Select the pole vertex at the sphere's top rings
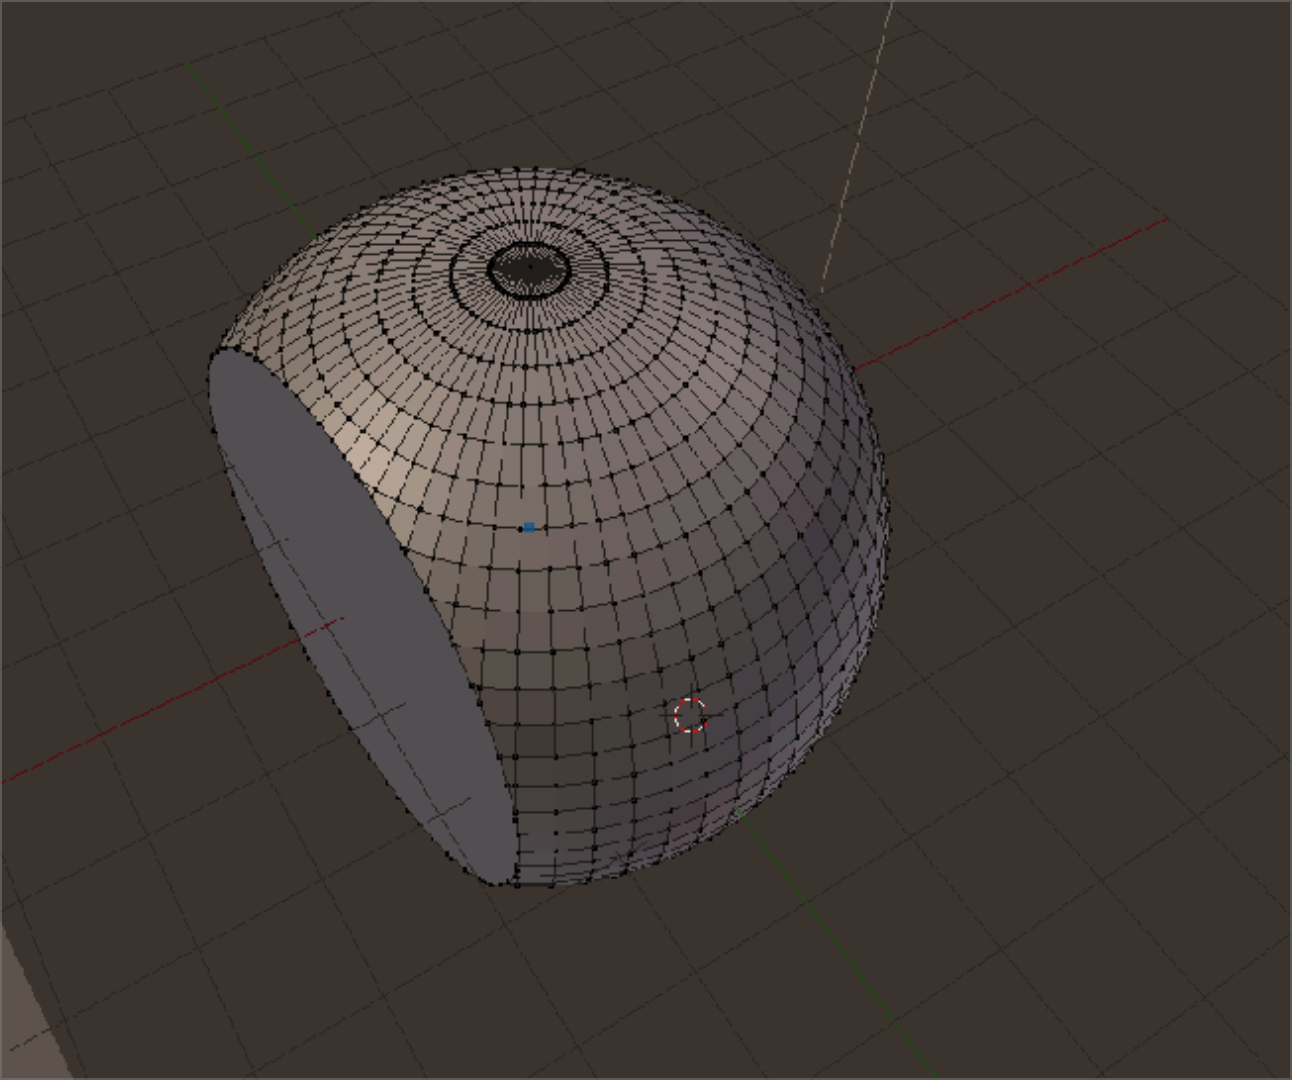The height and width of the screenshot is (1080, 1292). coord(529,268)
